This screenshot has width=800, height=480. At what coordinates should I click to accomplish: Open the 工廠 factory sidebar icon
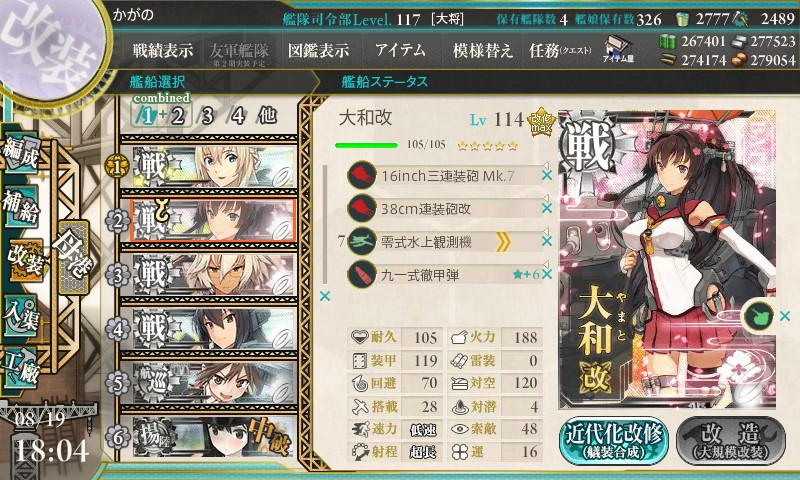click(x=21, y=367)
